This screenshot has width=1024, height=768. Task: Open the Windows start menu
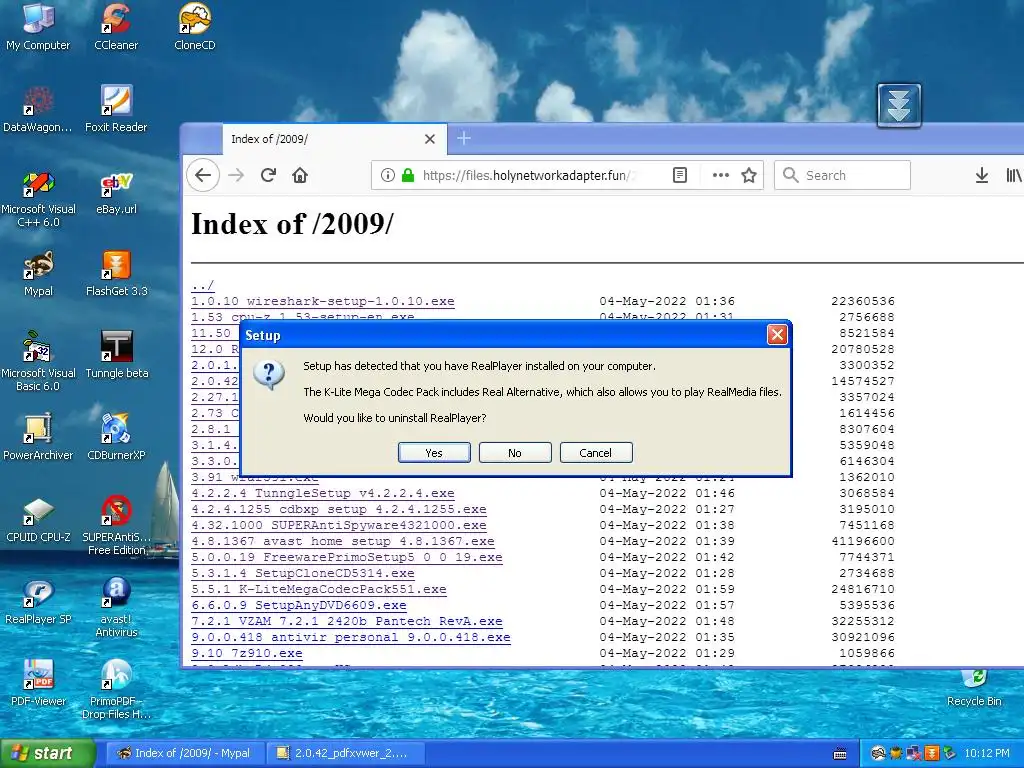[x=47, y=753]
